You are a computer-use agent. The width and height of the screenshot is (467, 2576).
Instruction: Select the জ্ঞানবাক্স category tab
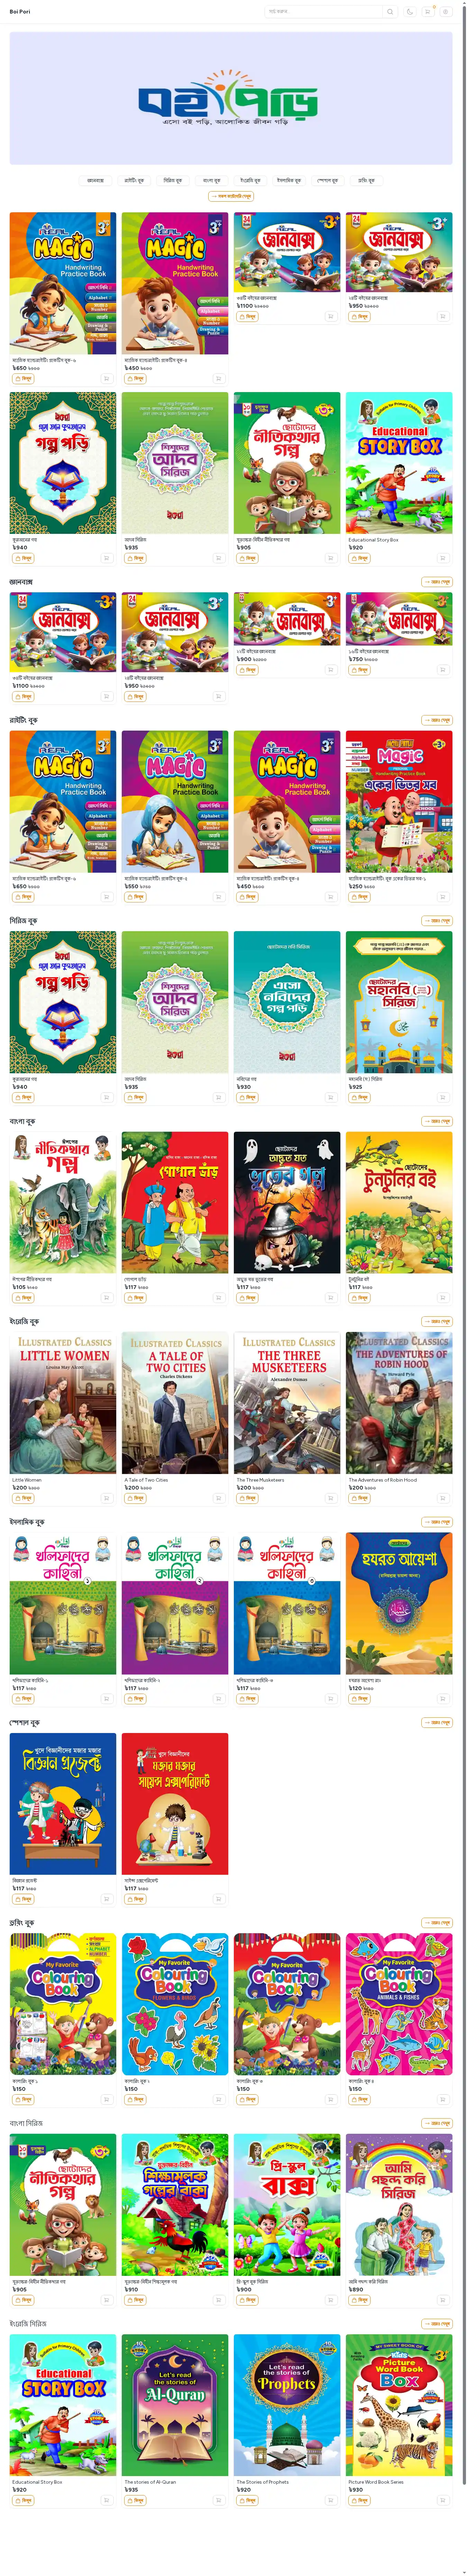coord(95,181)
